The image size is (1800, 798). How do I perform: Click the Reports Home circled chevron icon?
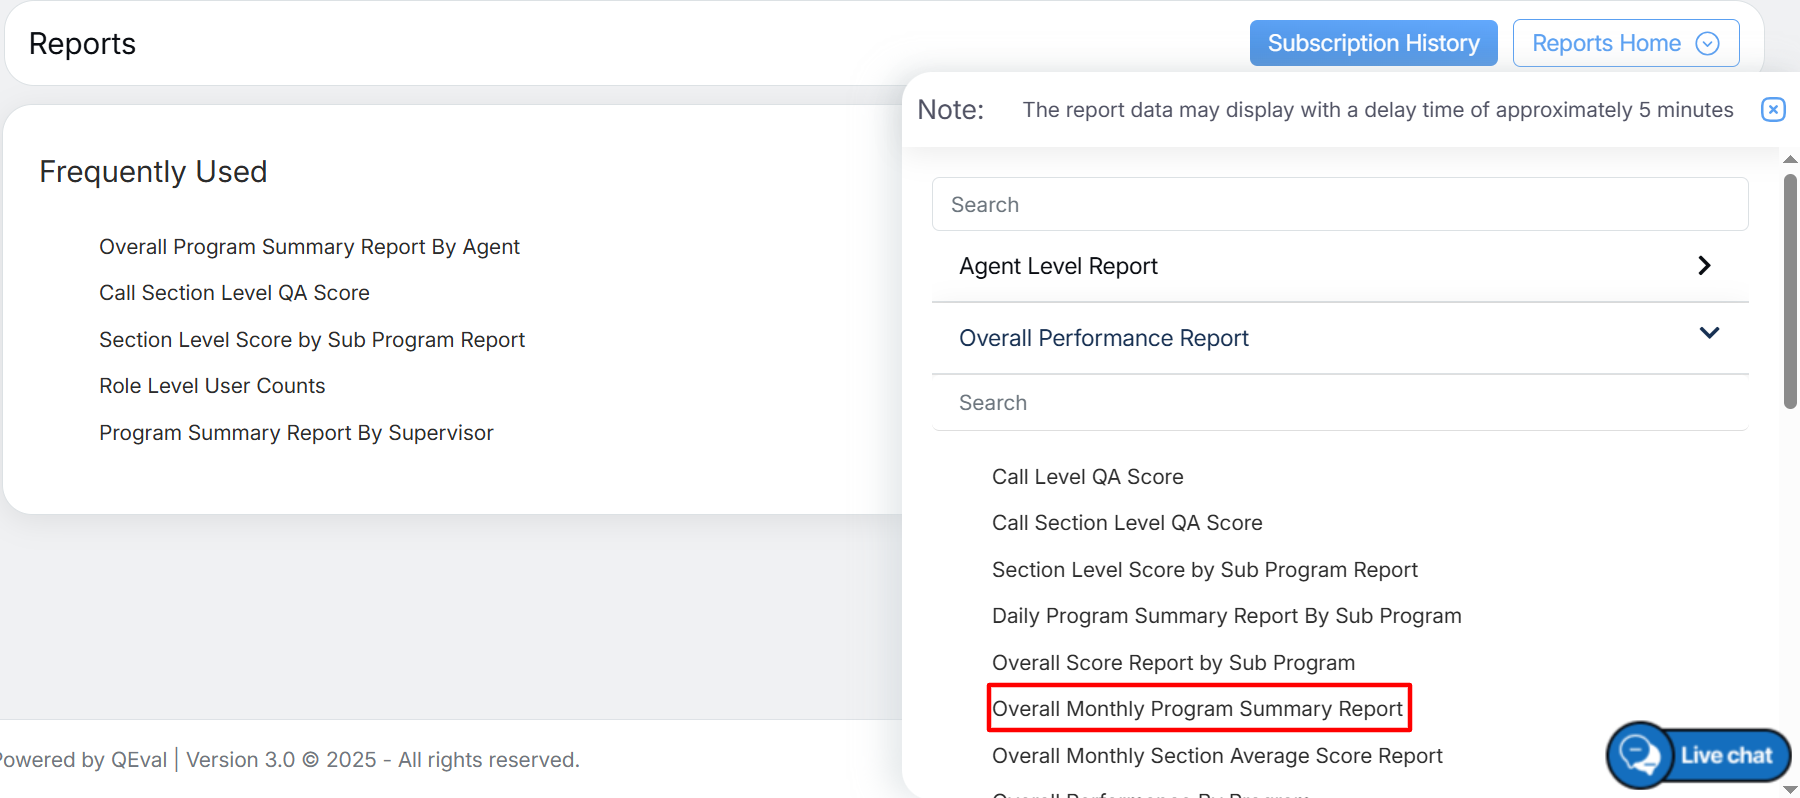[1707, 44]
